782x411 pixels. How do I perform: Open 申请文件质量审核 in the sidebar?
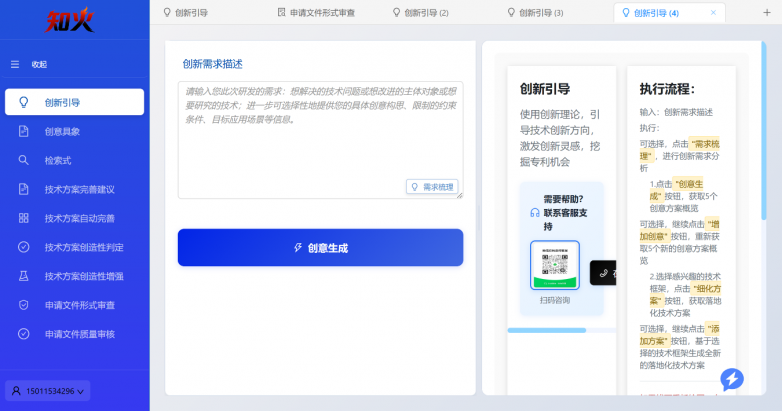(x=79, y=334)
